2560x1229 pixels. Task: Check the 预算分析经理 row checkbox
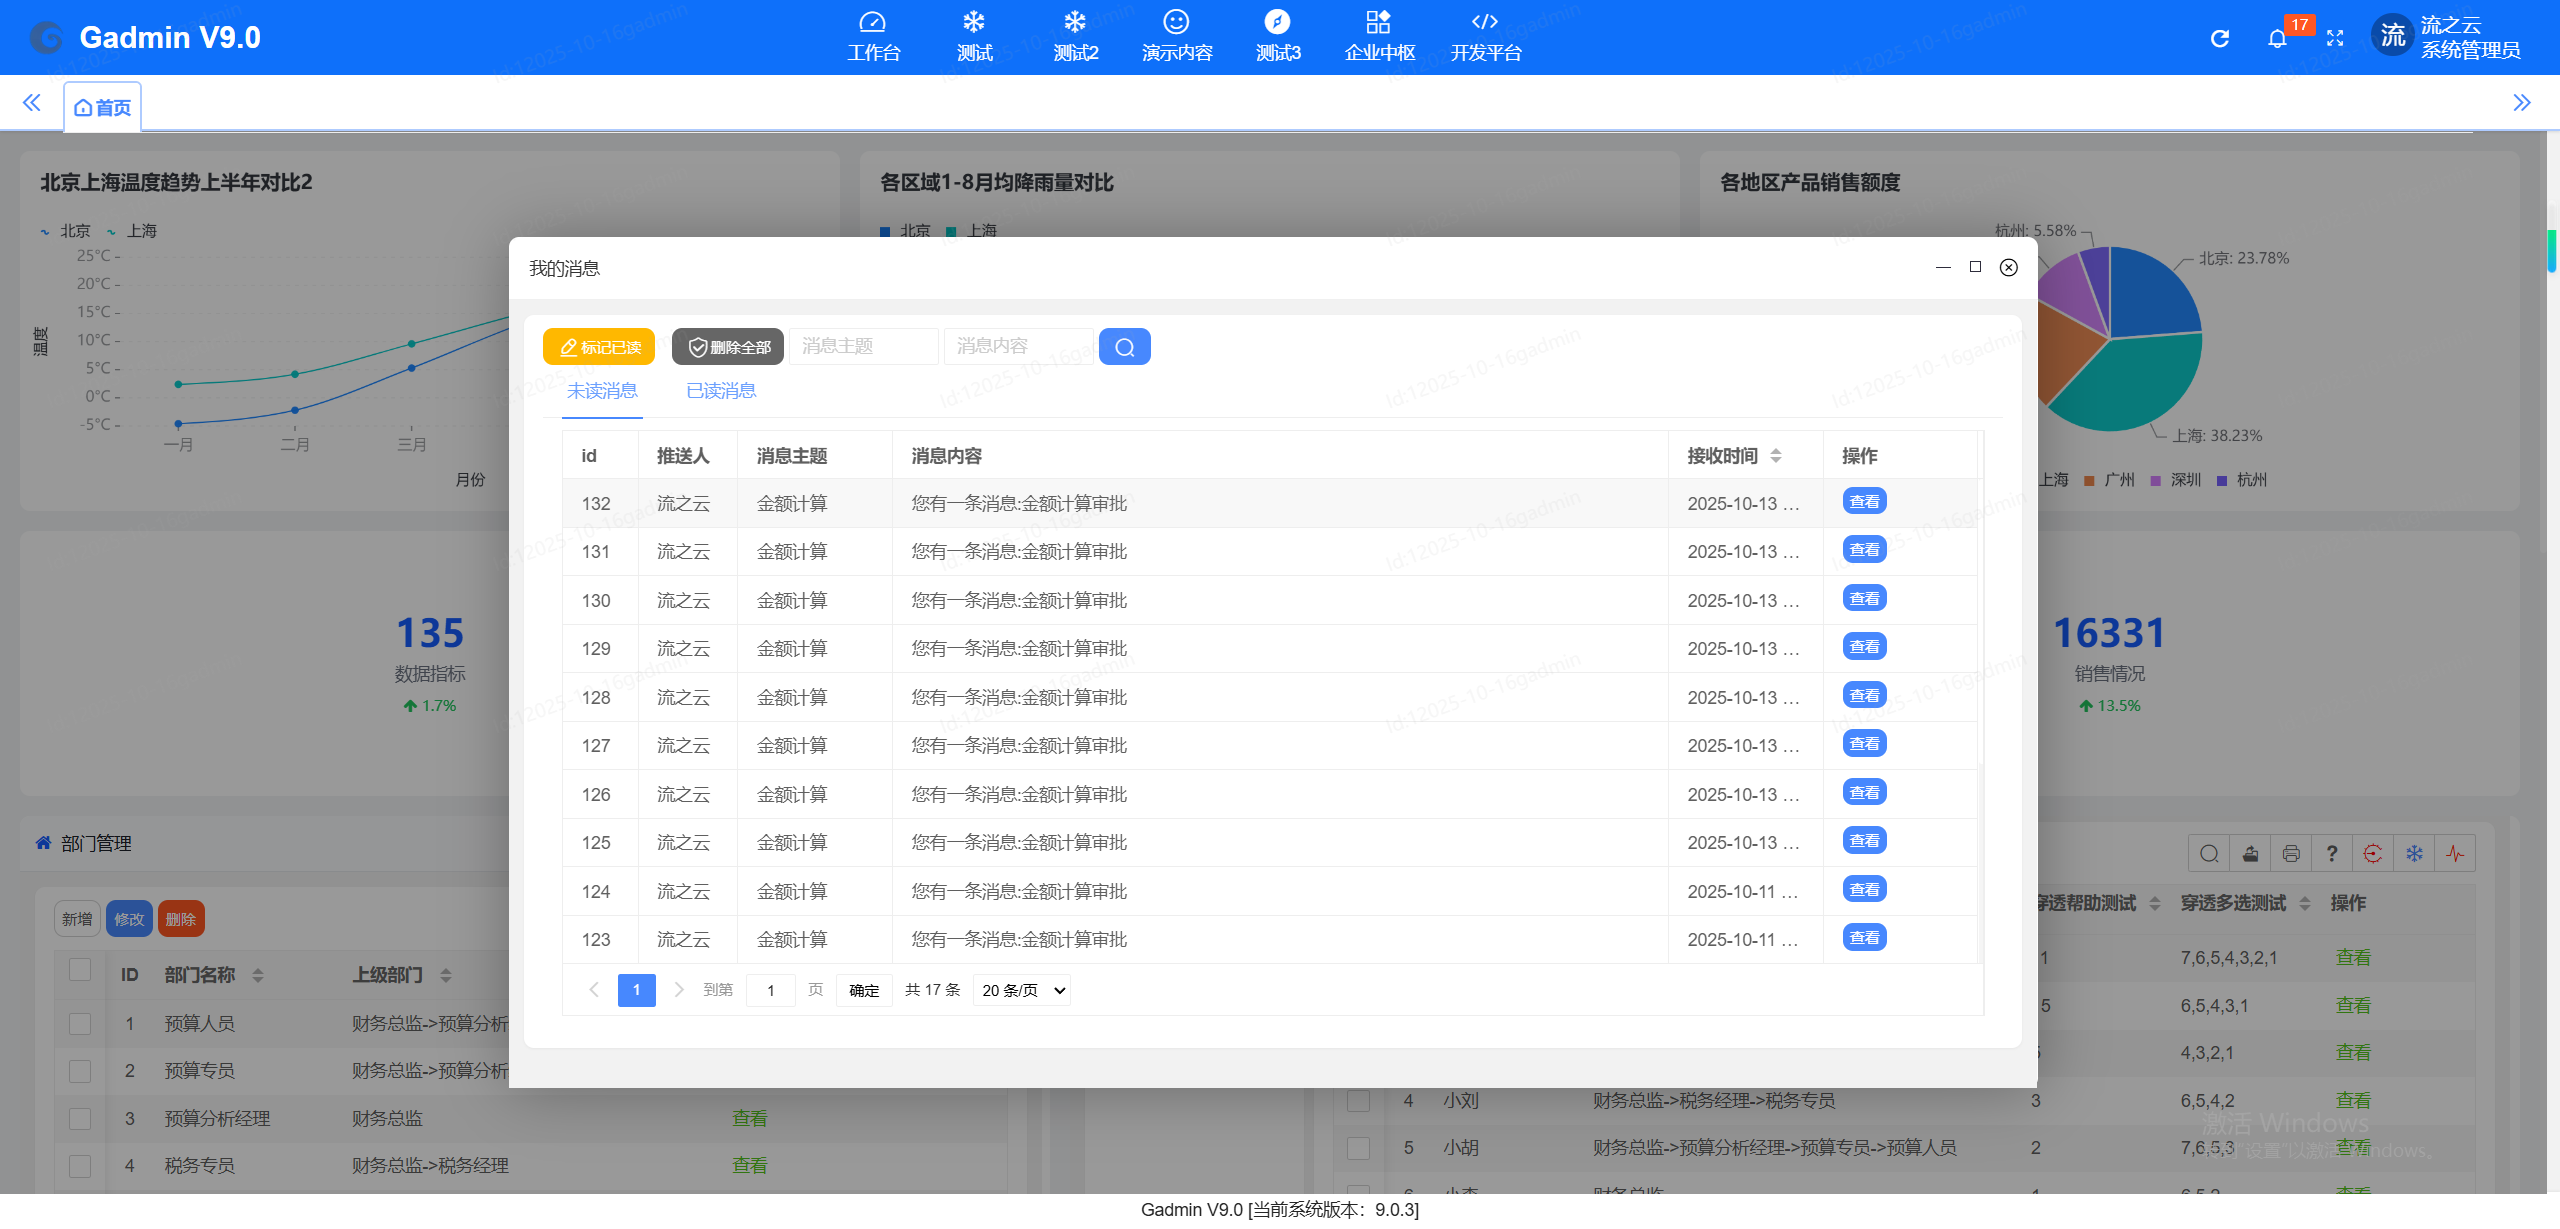pyautogui.click(x=80, y=1119)
